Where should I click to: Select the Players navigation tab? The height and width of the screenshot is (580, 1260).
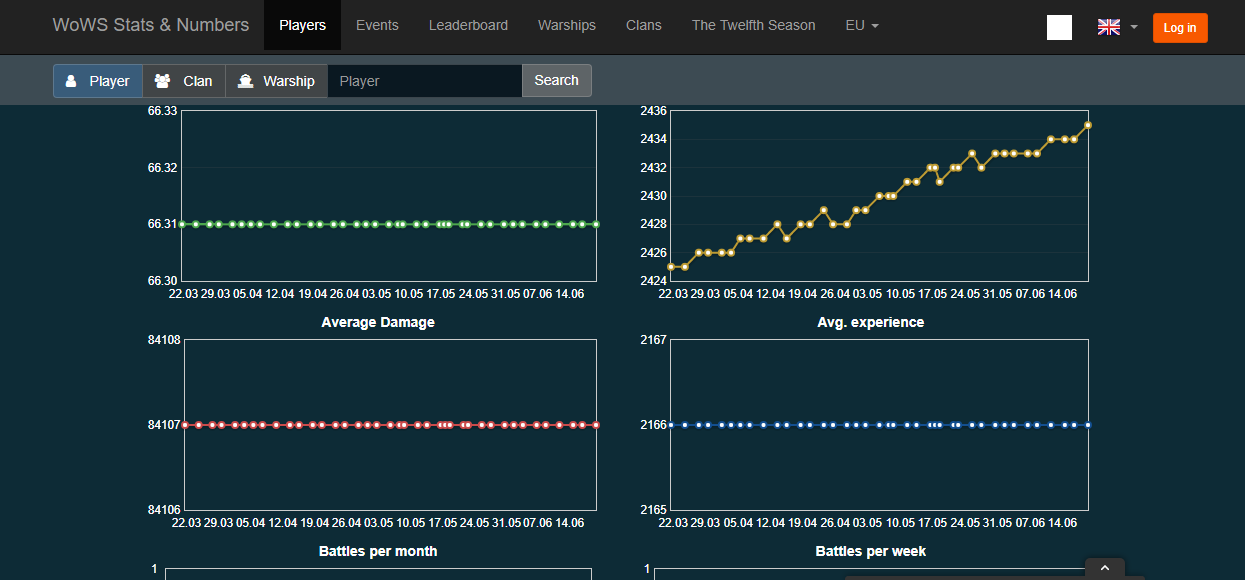coord(302,25)
